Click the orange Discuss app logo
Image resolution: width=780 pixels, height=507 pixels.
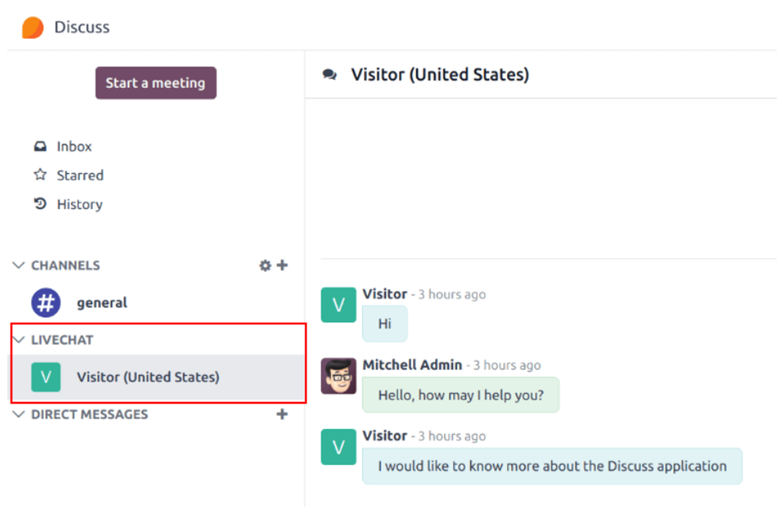(x=33, y=27)
